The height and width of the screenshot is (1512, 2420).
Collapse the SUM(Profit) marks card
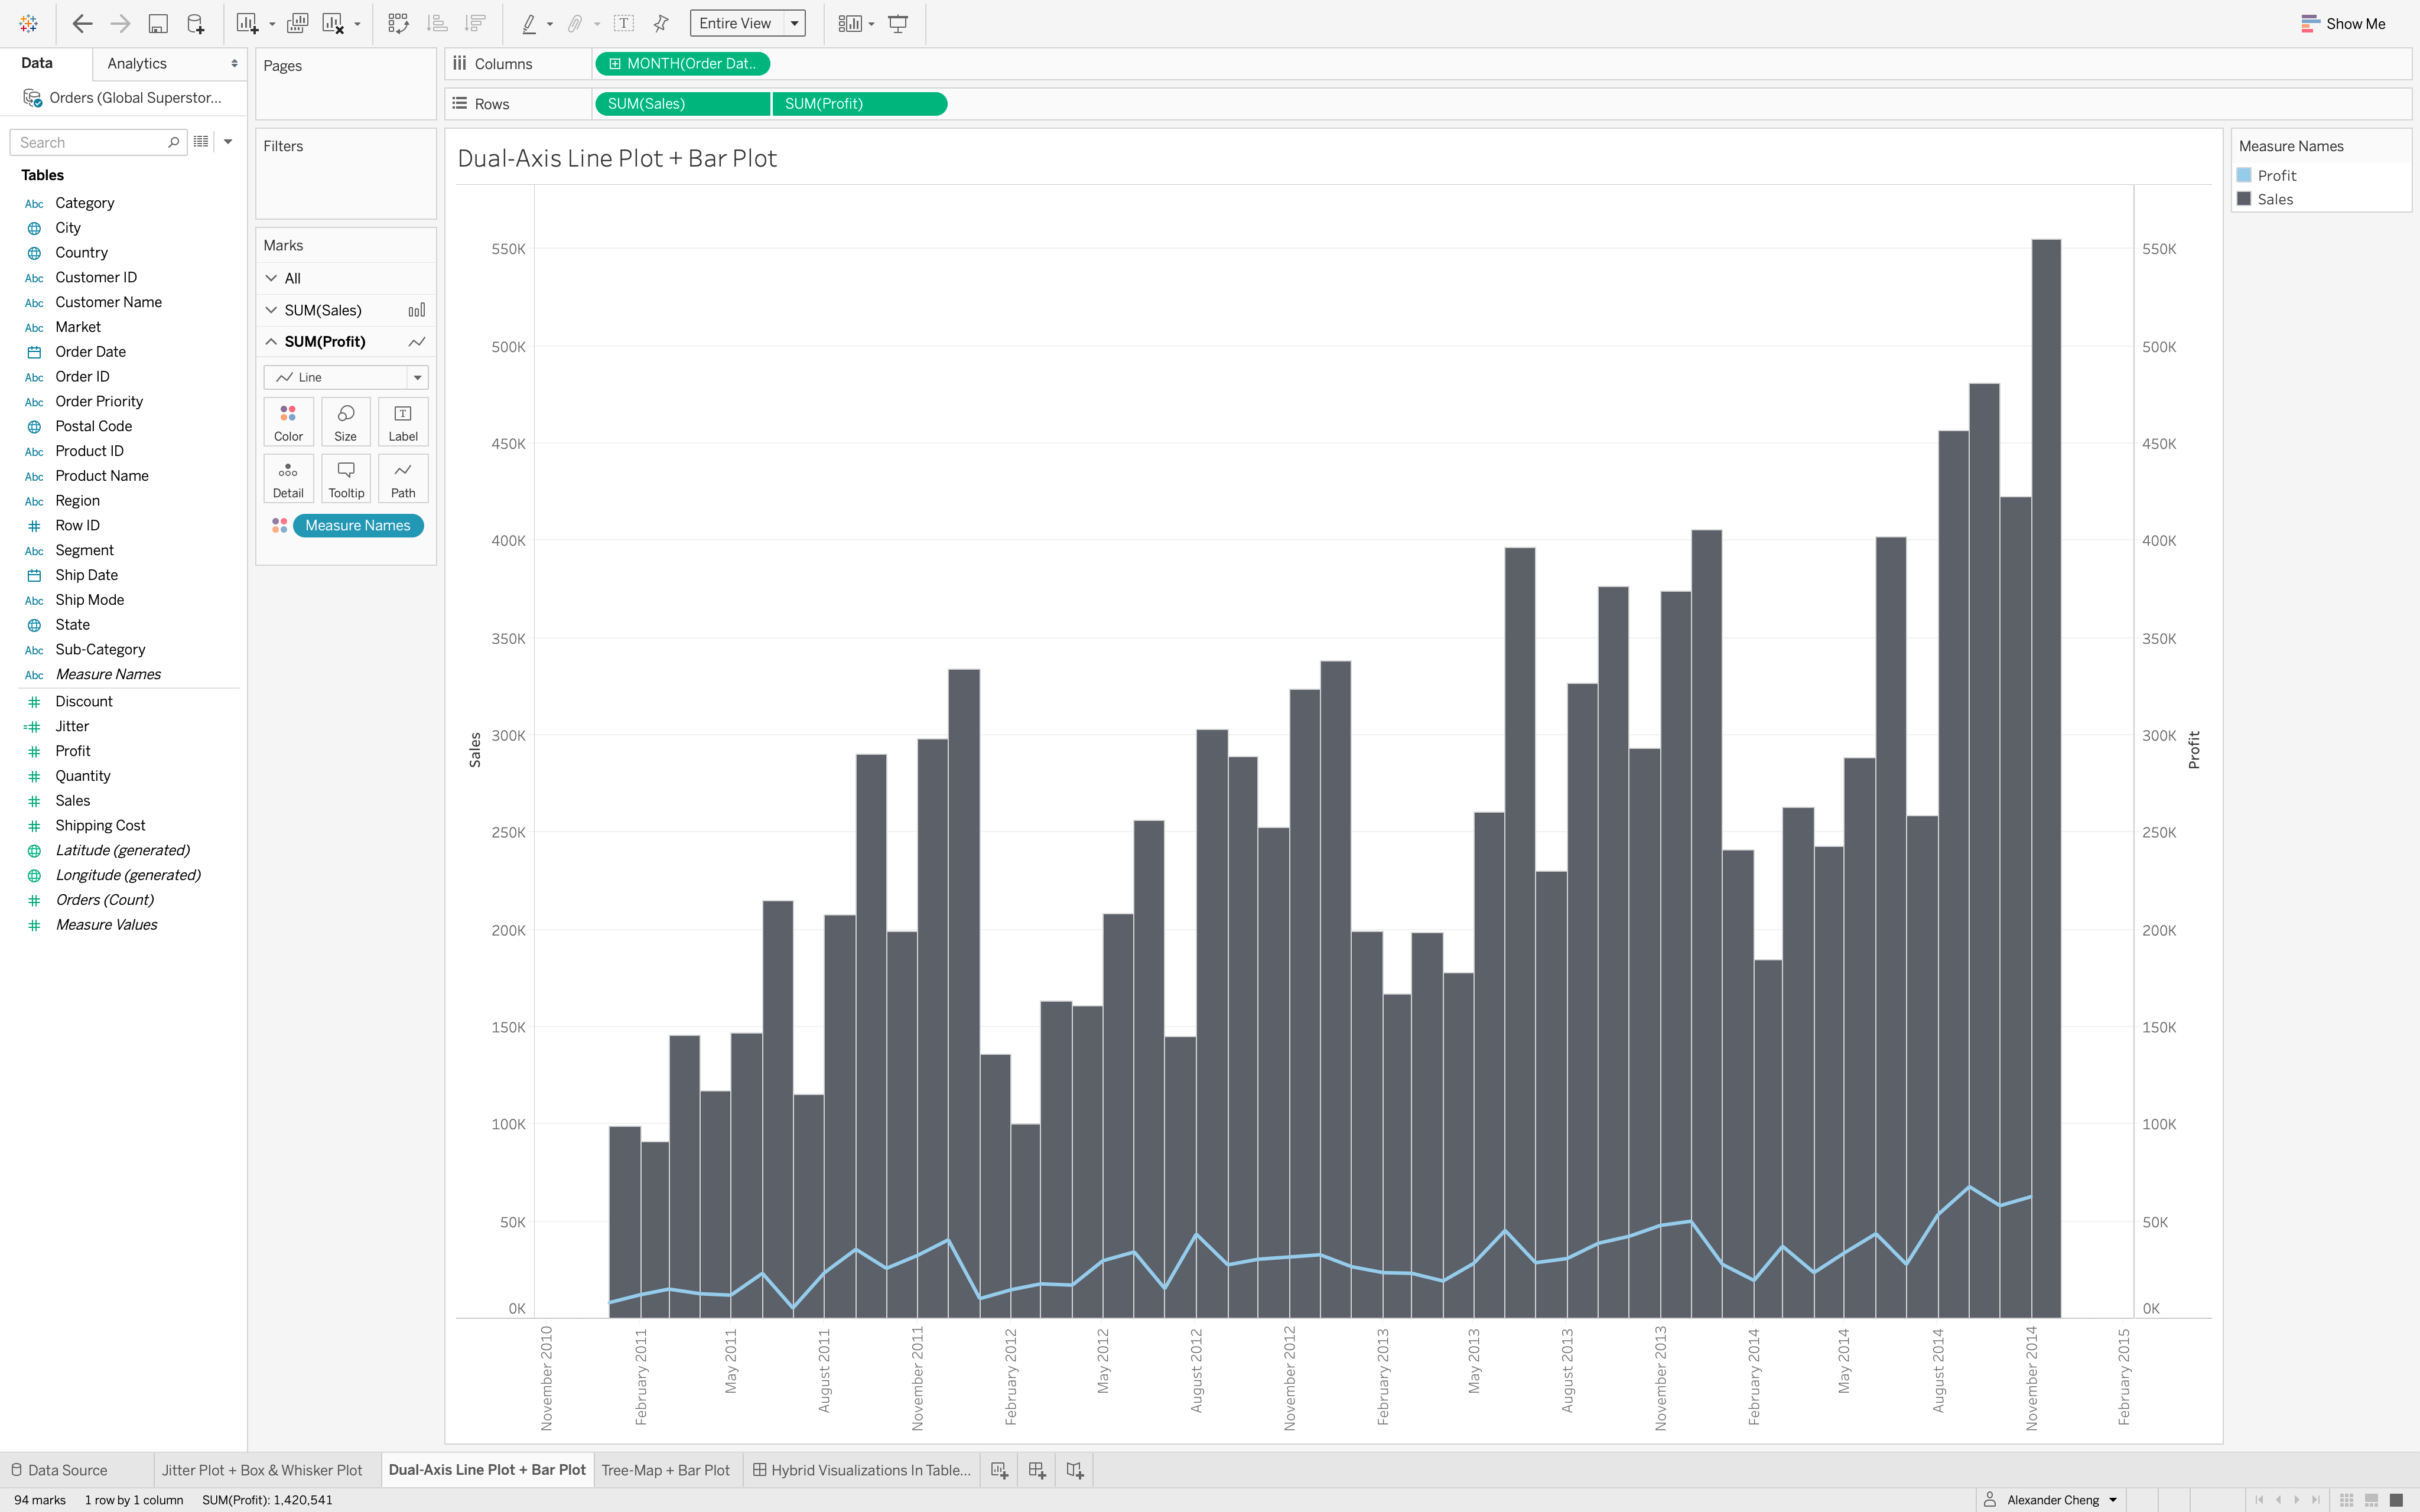271,341
